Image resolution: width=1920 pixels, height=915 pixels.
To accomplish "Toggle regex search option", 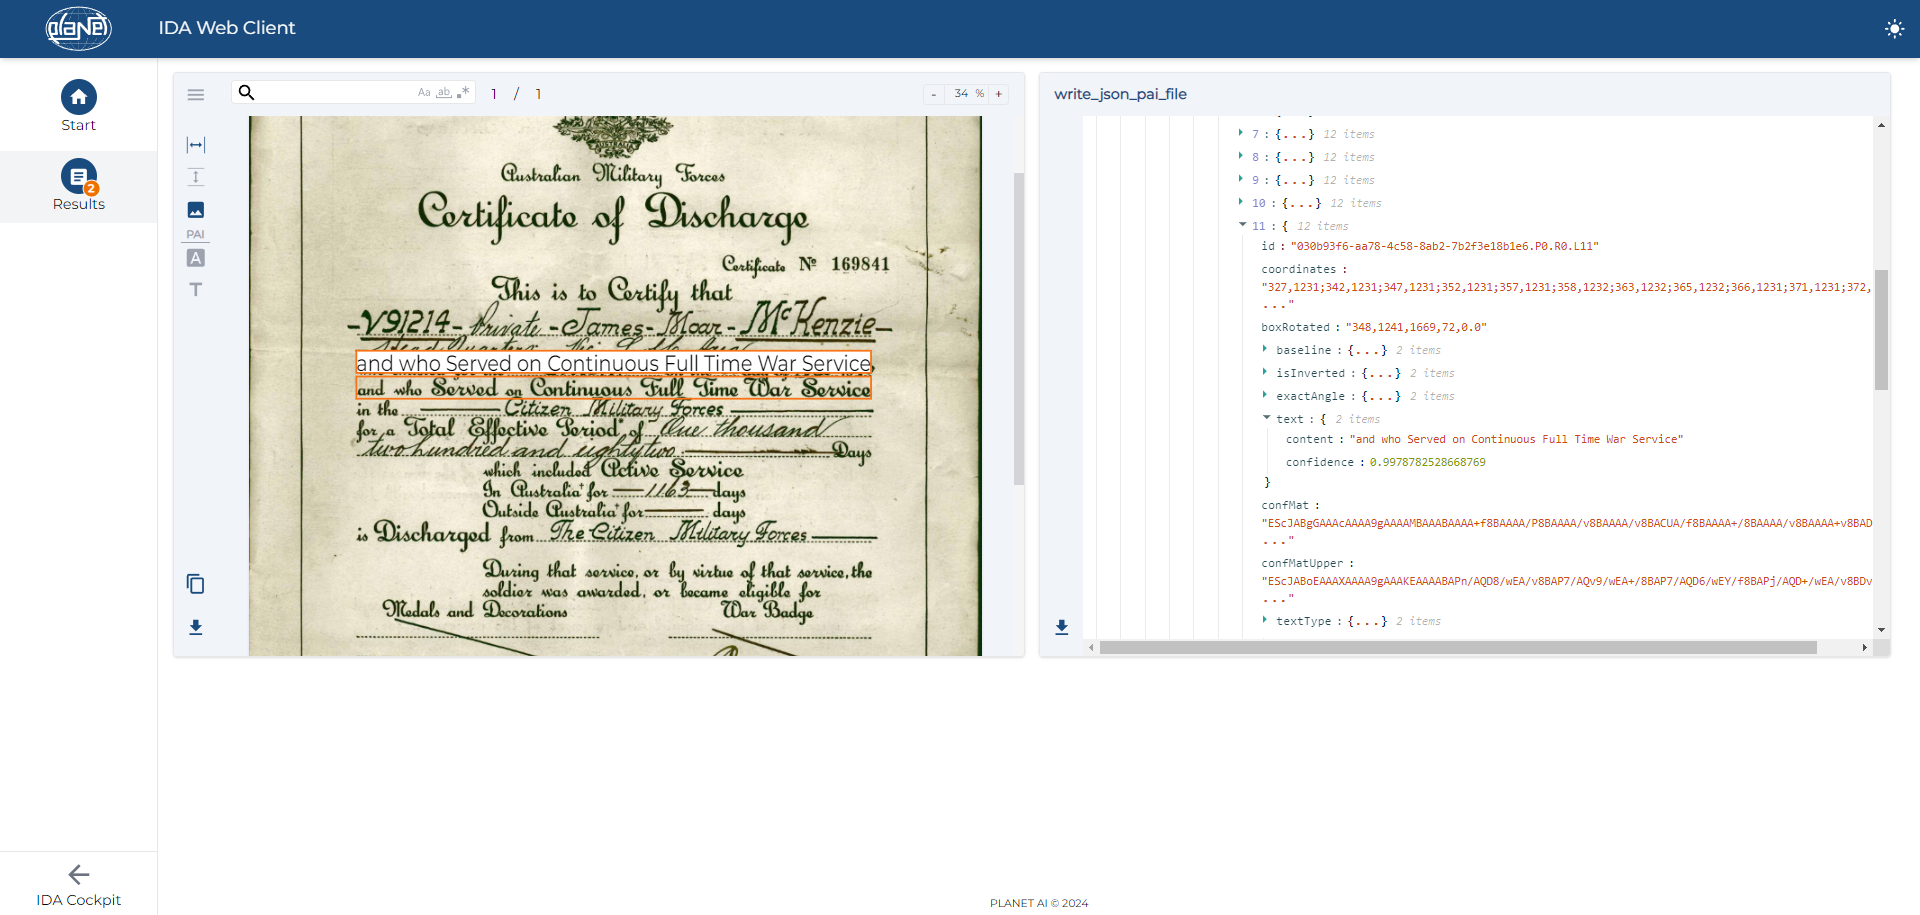I will pyautogui.click(x=463, y=92).
